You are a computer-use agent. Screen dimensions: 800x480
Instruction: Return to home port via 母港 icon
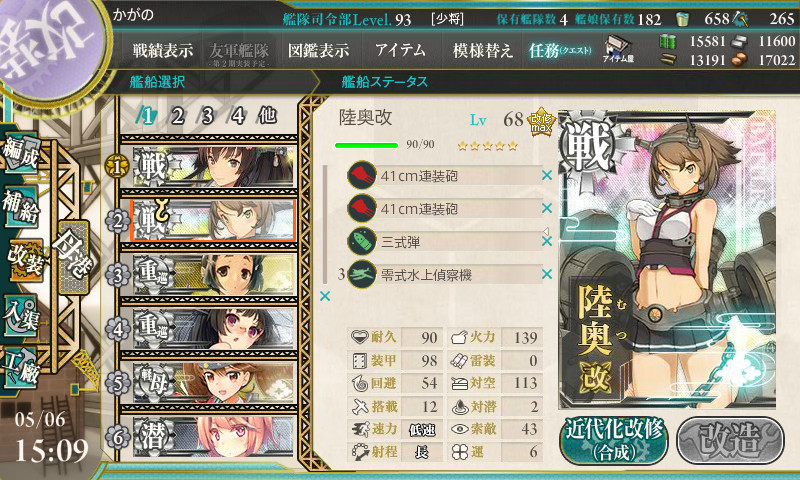coord(74,257)
